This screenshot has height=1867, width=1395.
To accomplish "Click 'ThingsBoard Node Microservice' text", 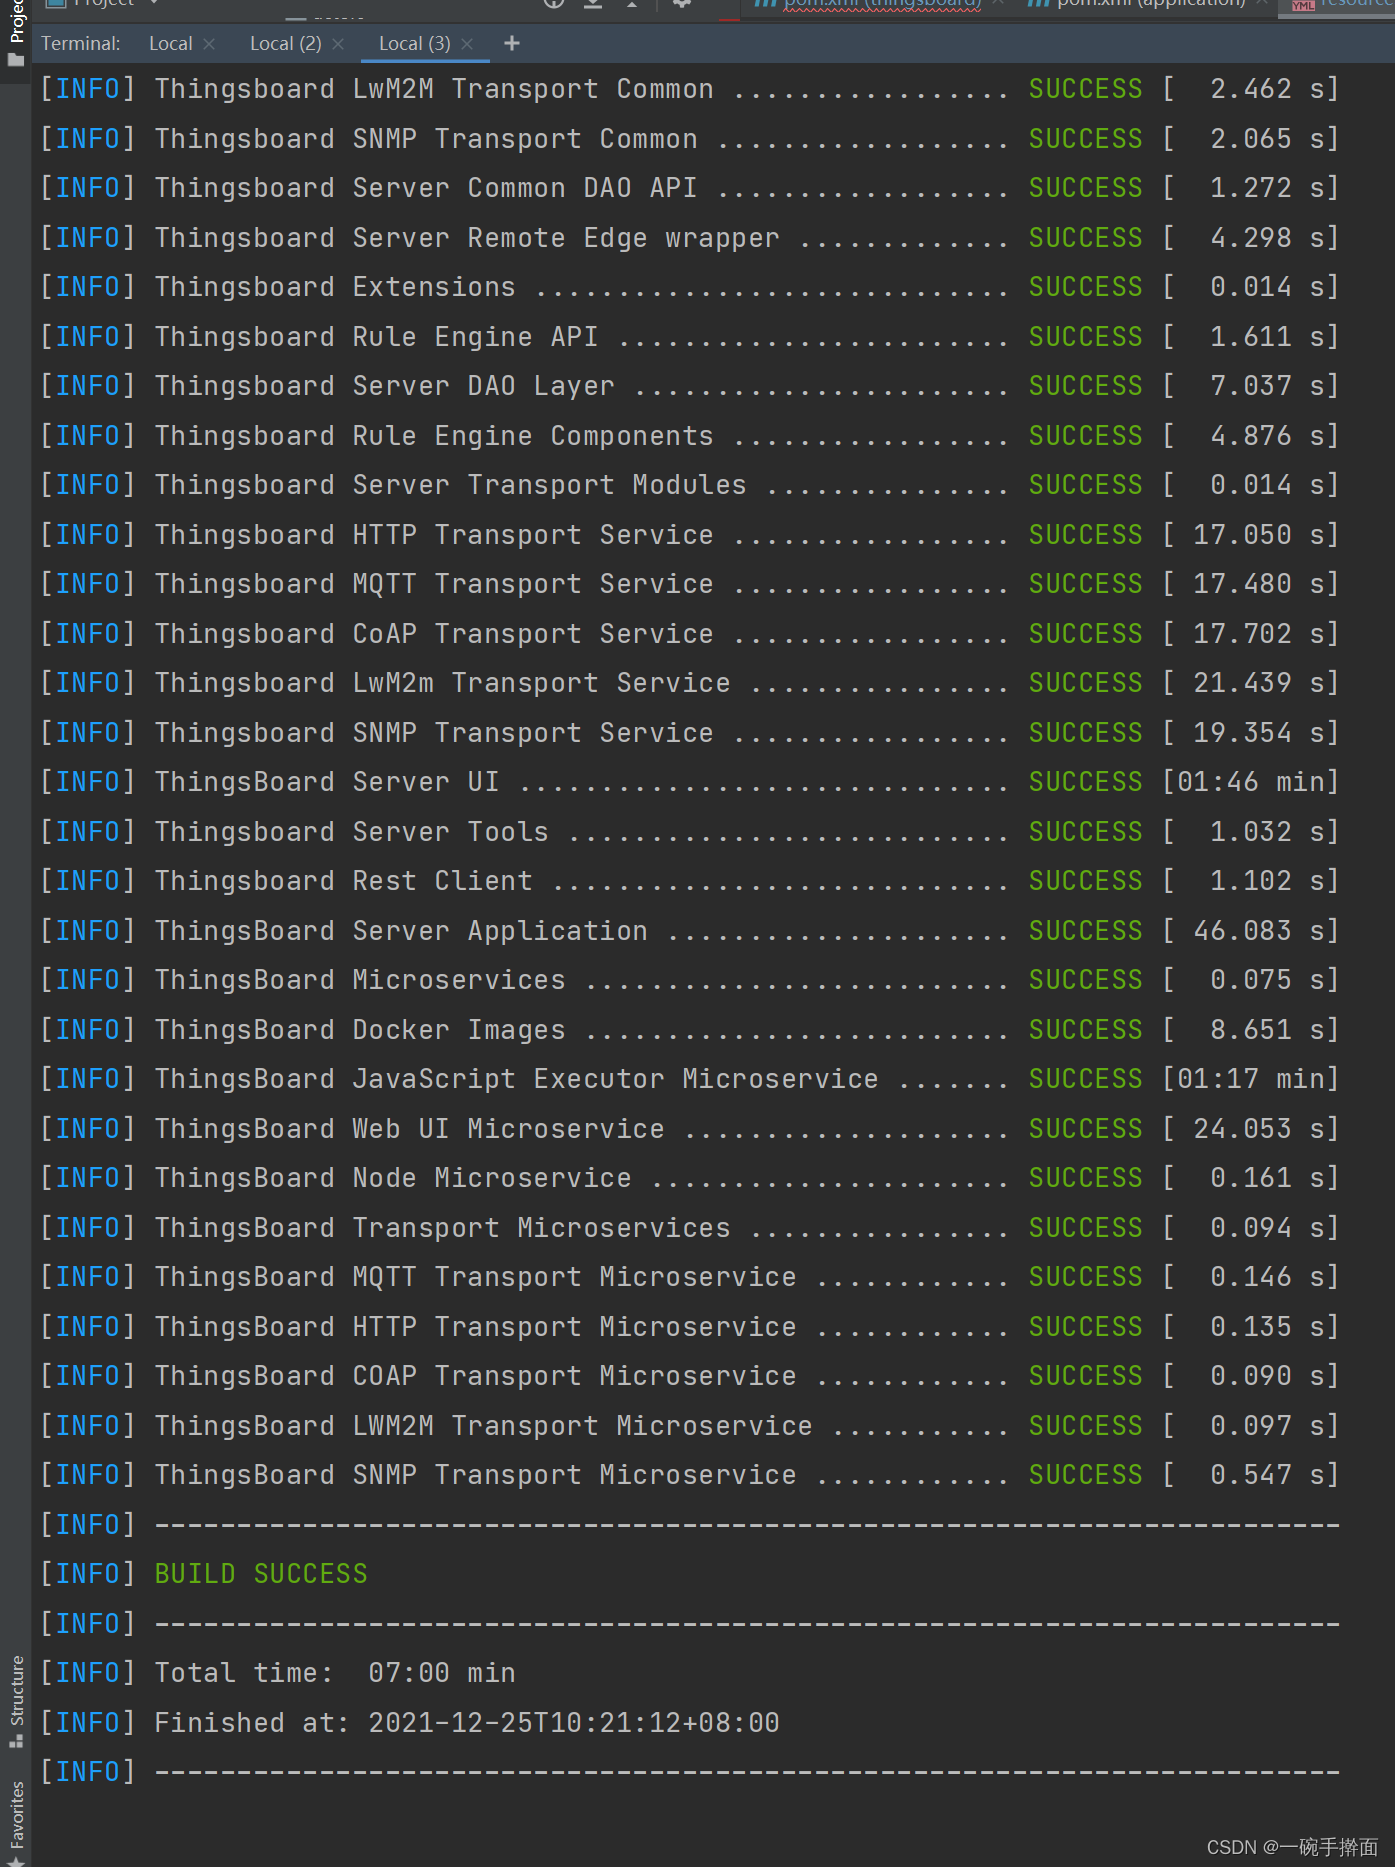I will [393, 1178].
